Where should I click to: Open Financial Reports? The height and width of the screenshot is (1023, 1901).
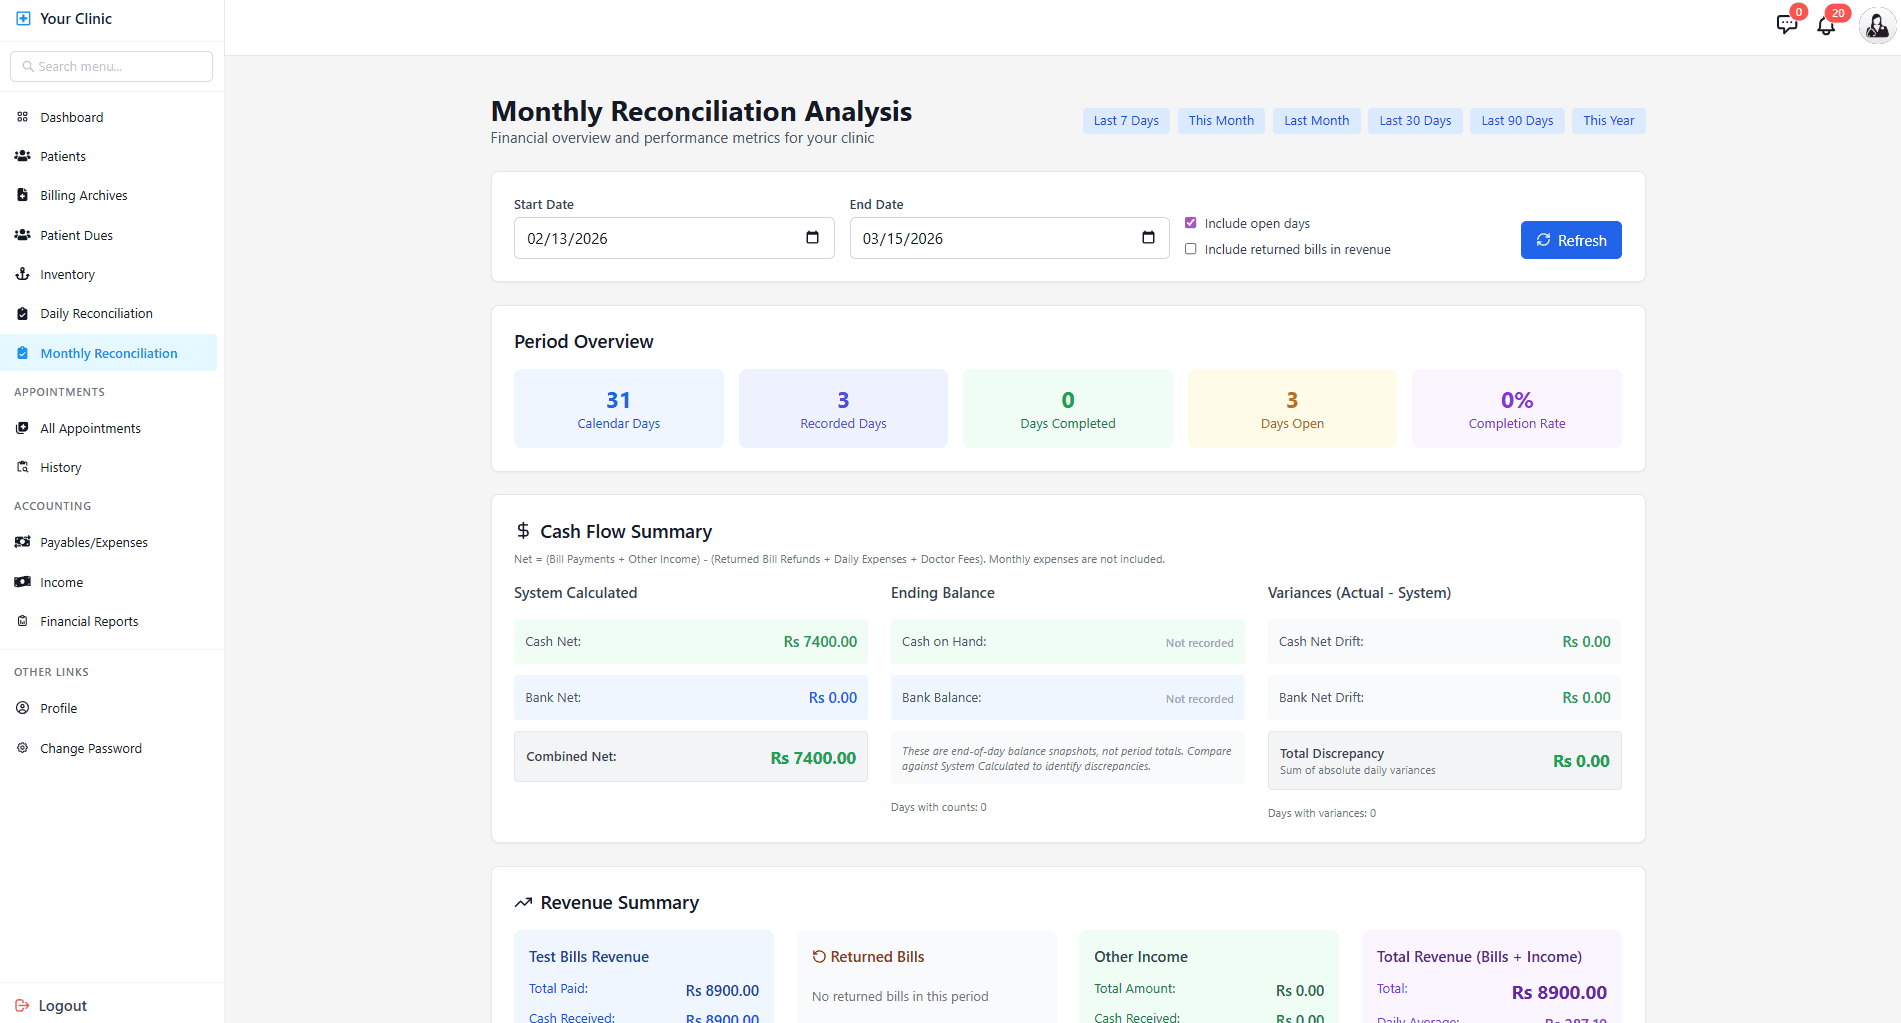click(88, 621)
